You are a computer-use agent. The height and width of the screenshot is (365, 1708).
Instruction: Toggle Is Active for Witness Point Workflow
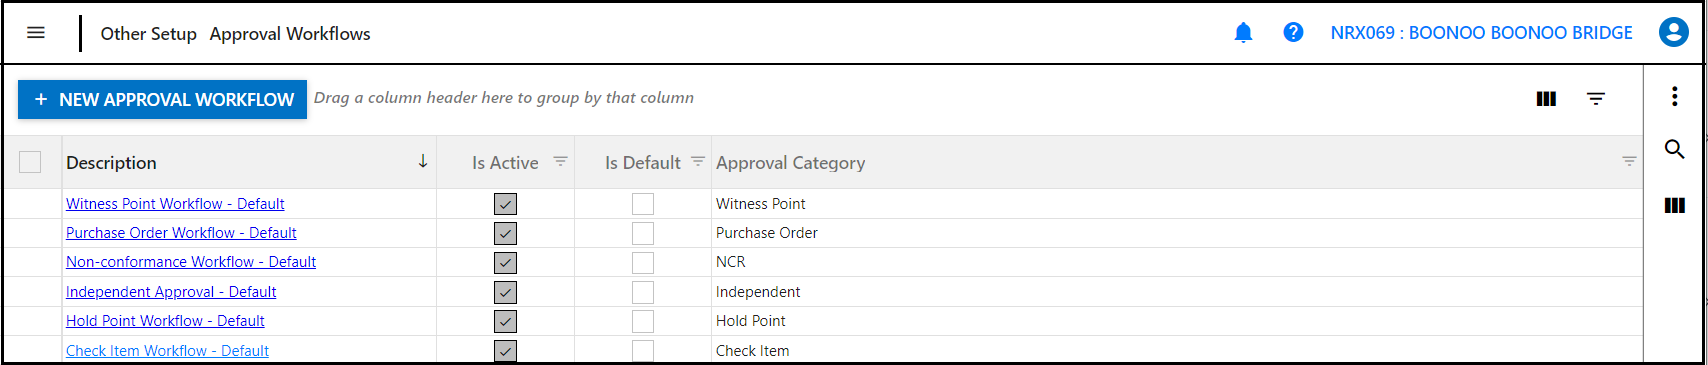click(x=505, y=204)
